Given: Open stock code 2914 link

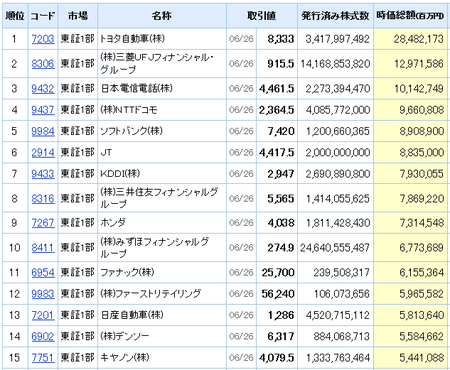Looking at the screenshot, I should 43,152.
